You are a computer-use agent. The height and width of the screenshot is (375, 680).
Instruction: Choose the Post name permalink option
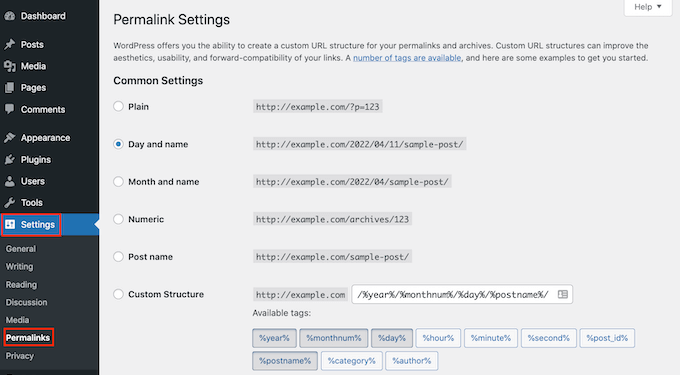pyautogui.click(x=118, y=257)
